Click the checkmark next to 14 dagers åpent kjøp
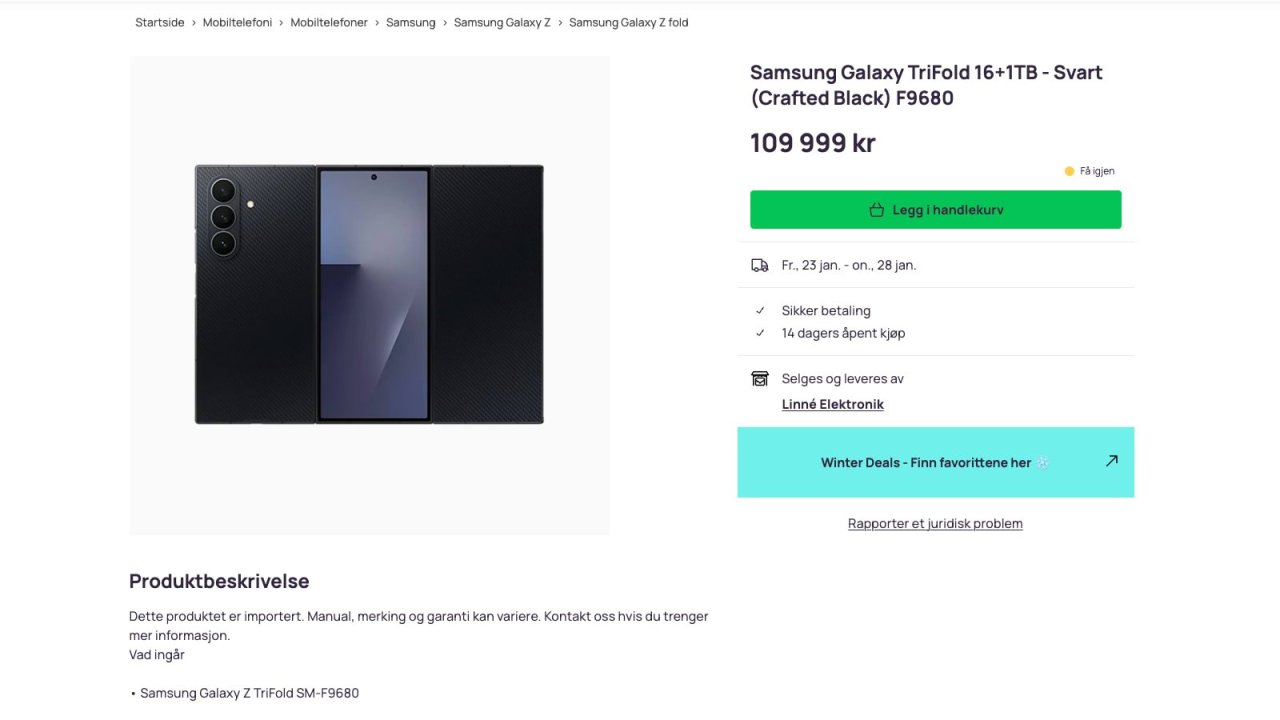Image resolution: width=1280 pixels, height=720 pixels. coord(760,333)
